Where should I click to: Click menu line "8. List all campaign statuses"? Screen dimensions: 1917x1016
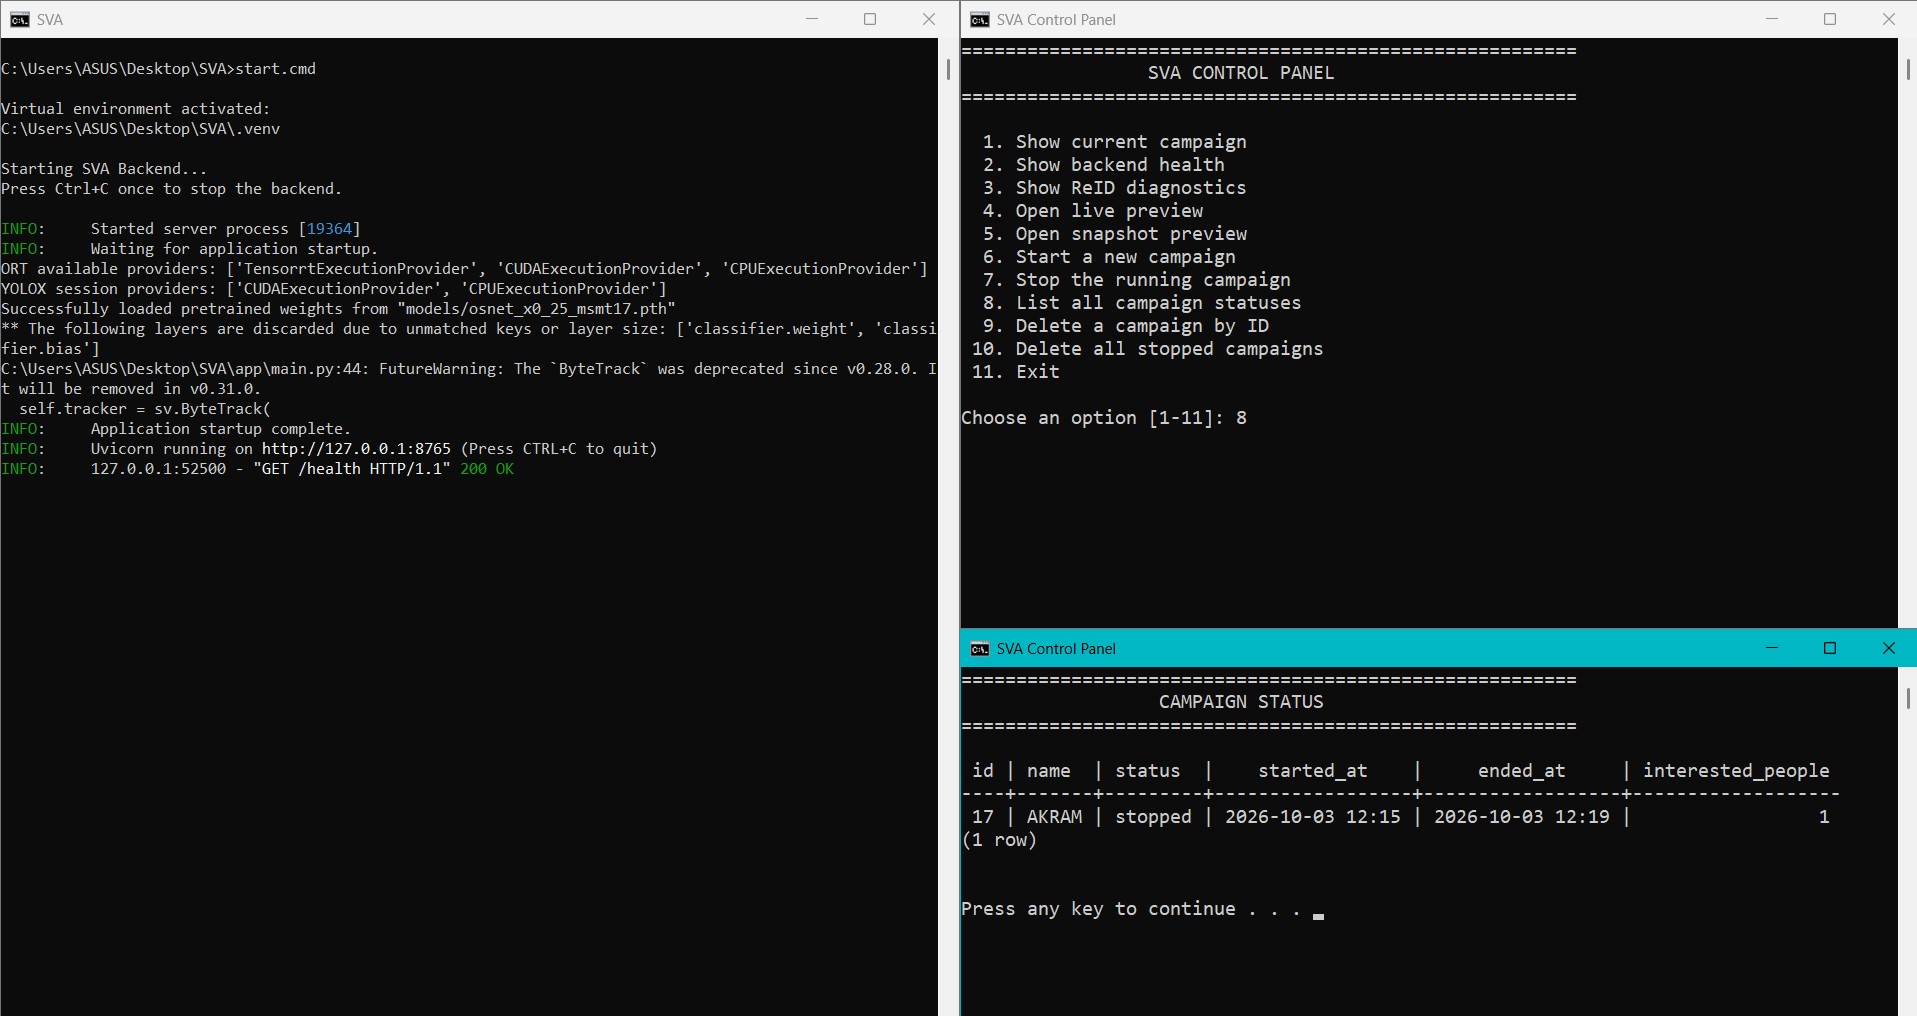click(1142, 303)
